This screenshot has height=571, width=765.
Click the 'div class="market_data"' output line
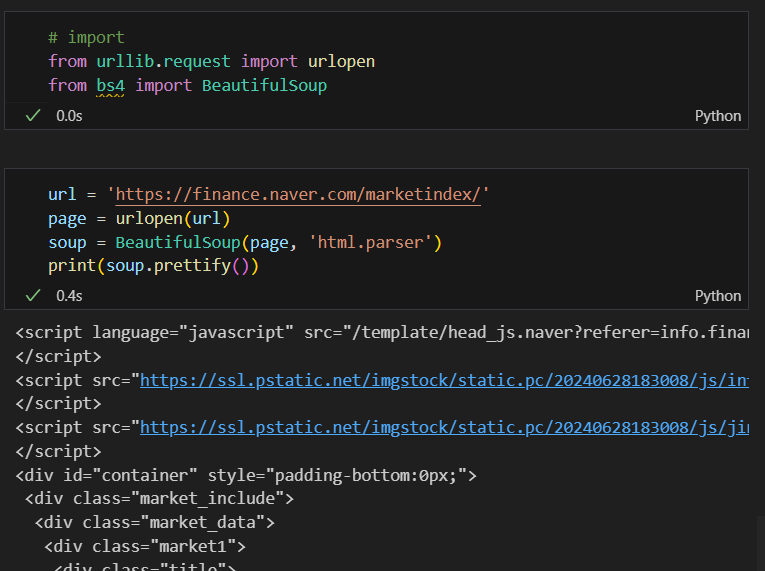(154, 523)
